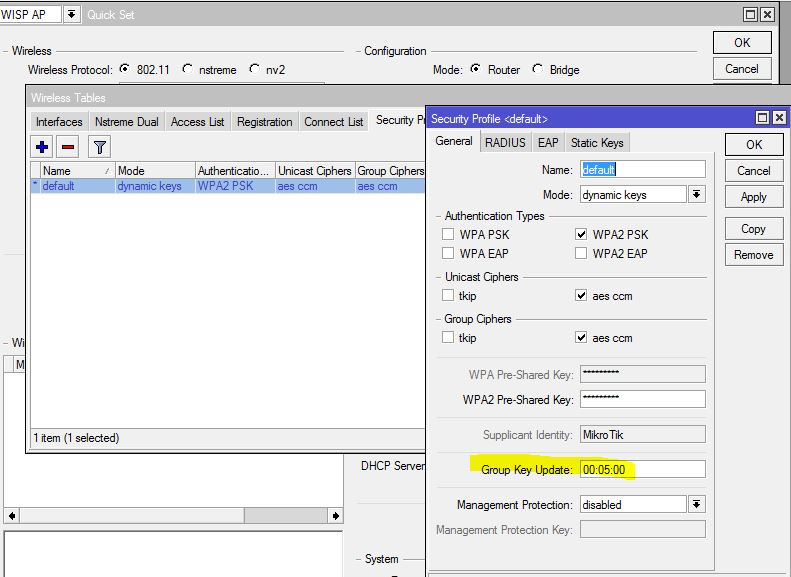Open the WISP AP quick set dropdown
791x577 pixels.
(x=72, y=15)
